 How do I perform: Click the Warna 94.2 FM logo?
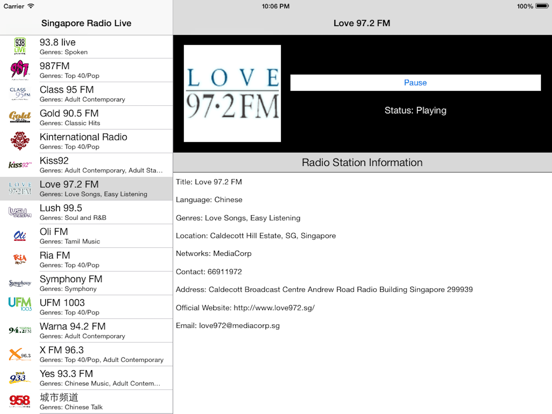(20, 330)
